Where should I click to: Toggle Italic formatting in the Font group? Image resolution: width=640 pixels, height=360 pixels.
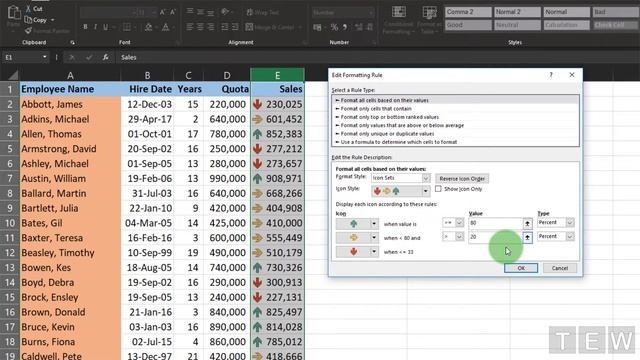tap(95, 27)
